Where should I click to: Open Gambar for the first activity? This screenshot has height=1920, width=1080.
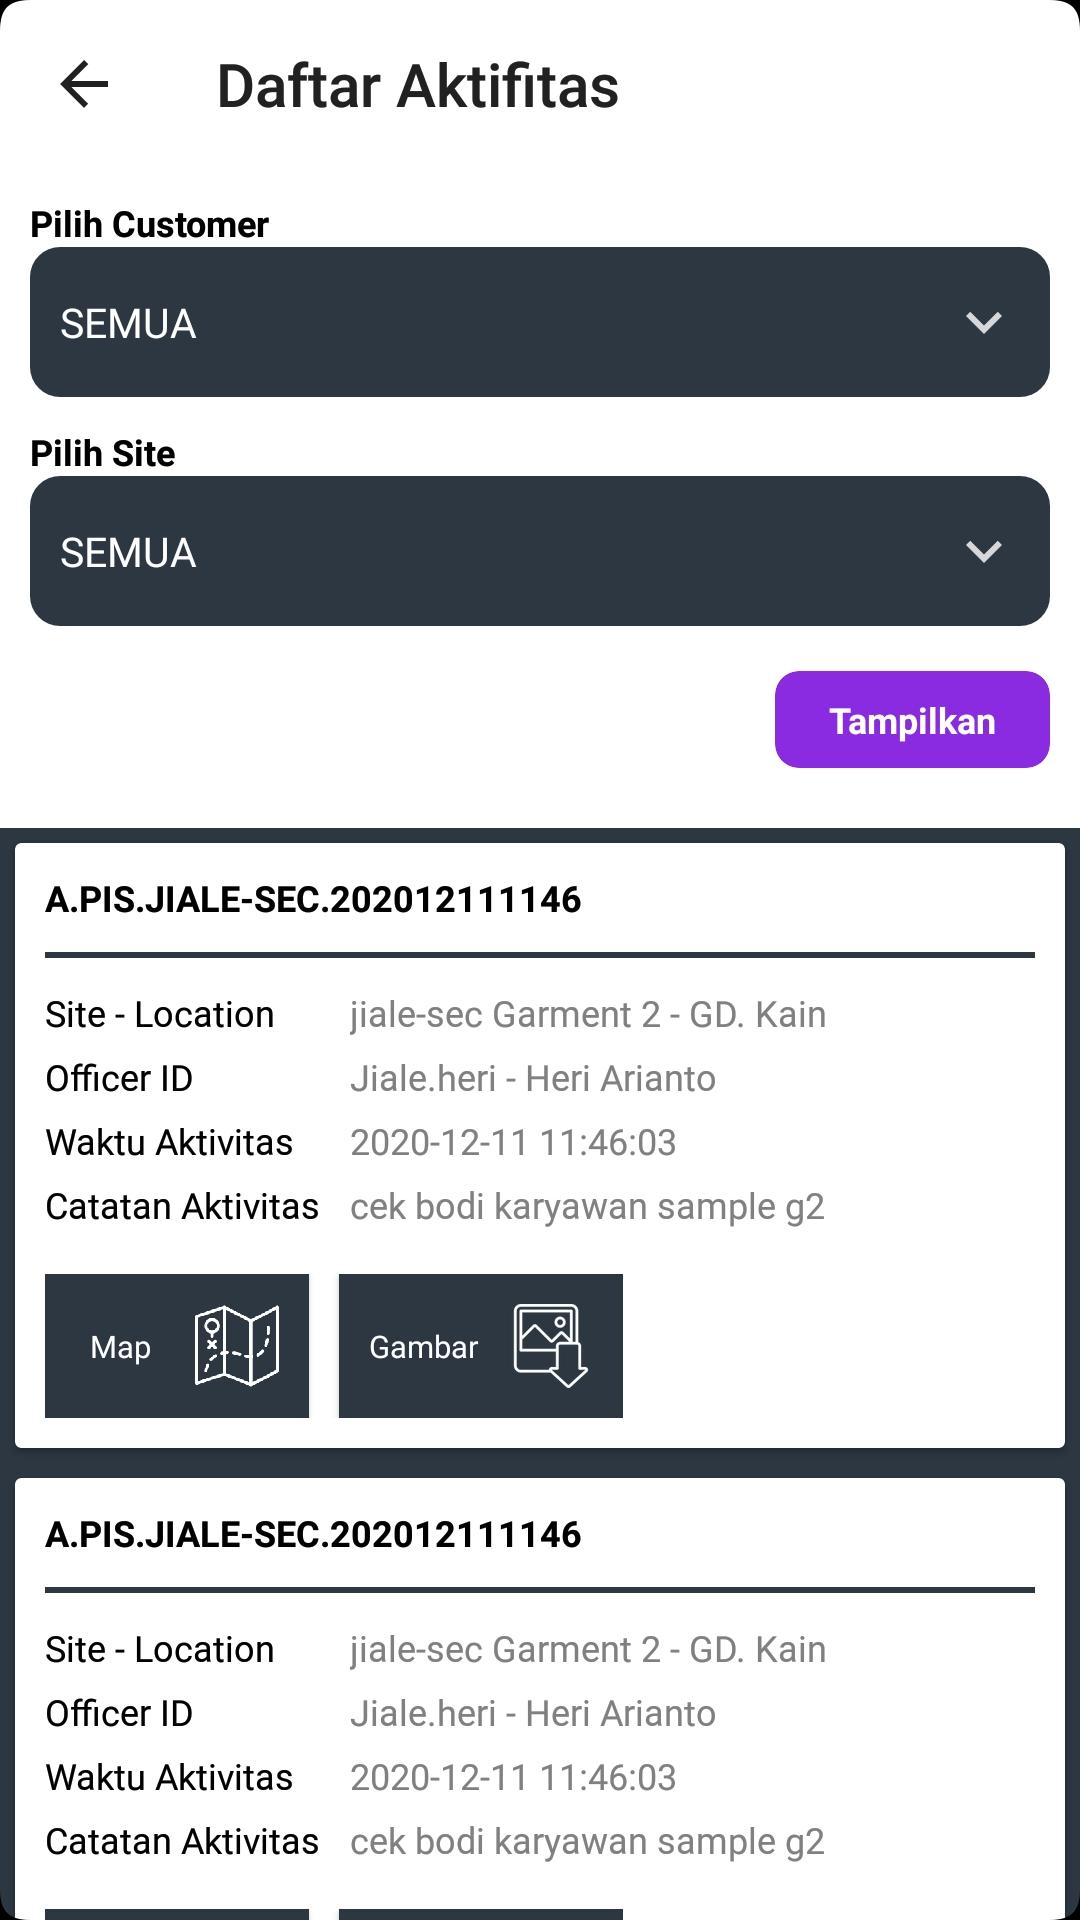pyautogui.click(x=481, y=1346)
